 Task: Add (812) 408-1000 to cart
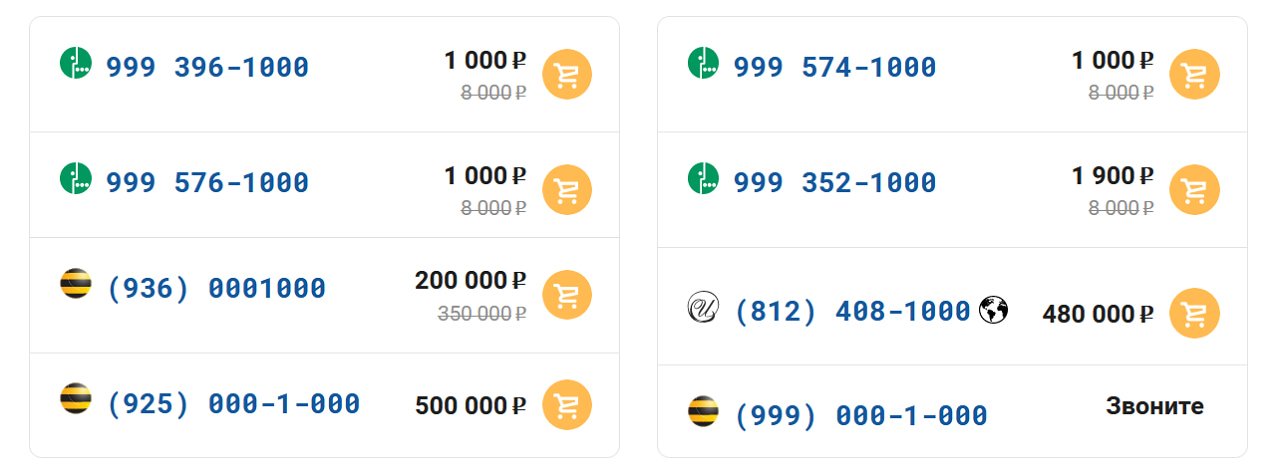coord(1195,313)
